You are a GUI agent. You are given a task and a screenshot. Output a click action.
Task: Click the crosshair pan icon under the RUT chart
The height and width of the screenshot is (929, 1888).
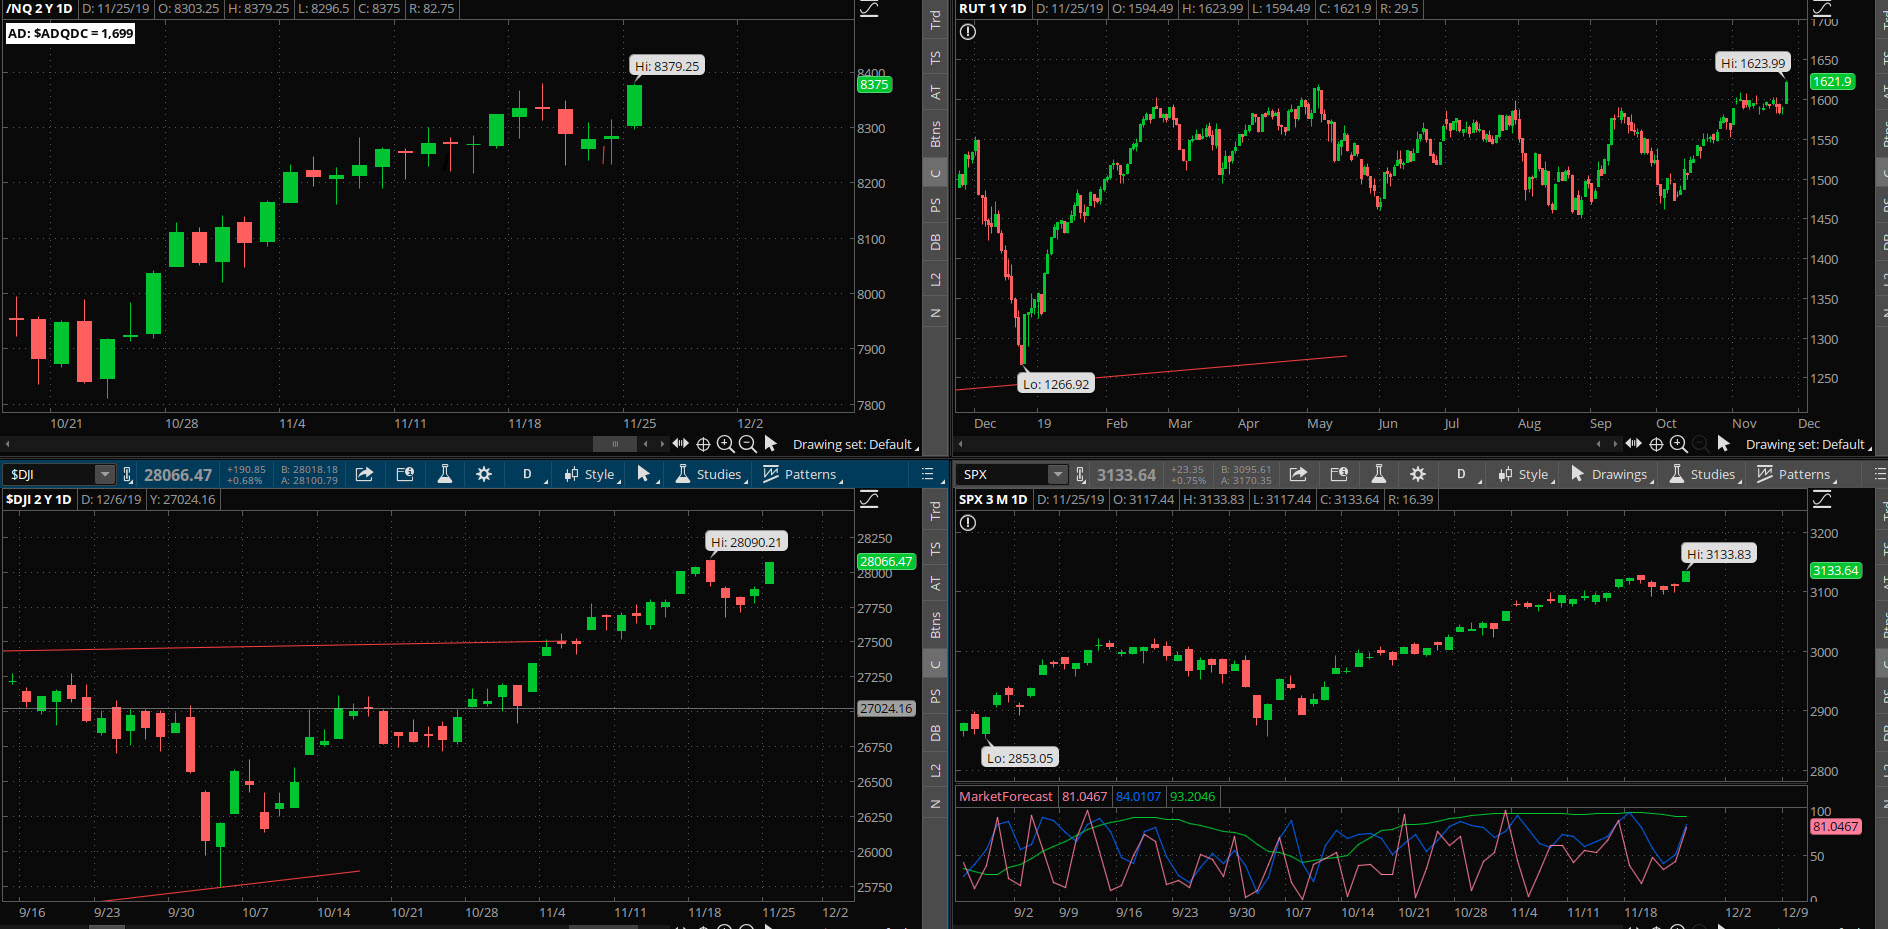[x=1656, y=444]
